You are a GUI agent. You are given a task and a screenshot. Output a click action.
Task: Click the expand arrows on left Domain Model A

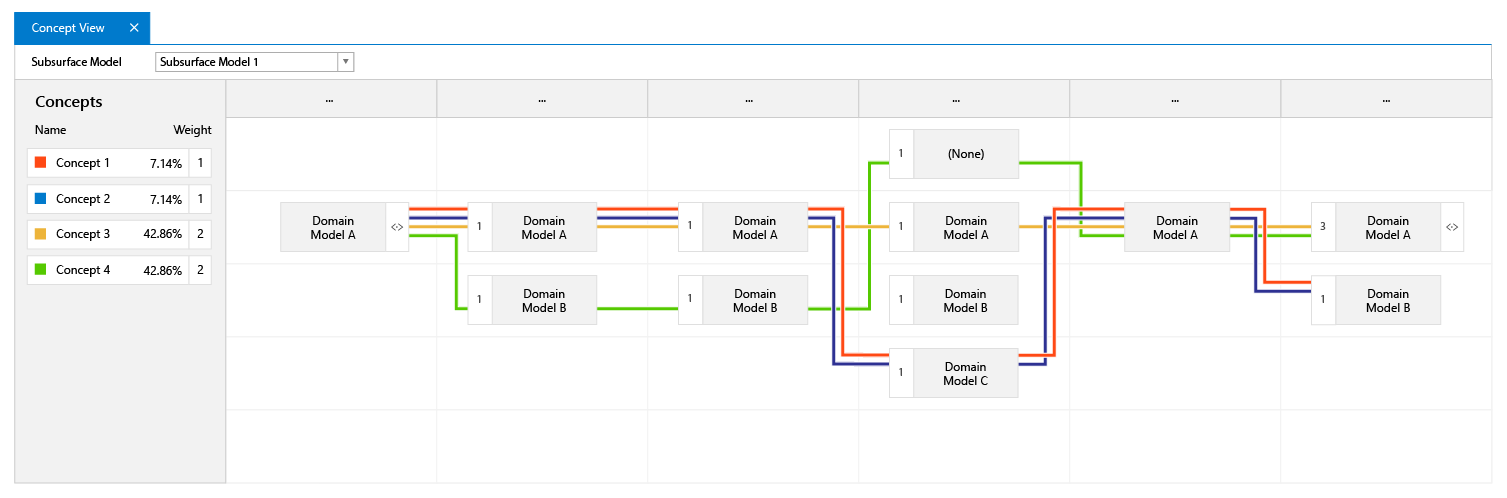pos(397,227)
